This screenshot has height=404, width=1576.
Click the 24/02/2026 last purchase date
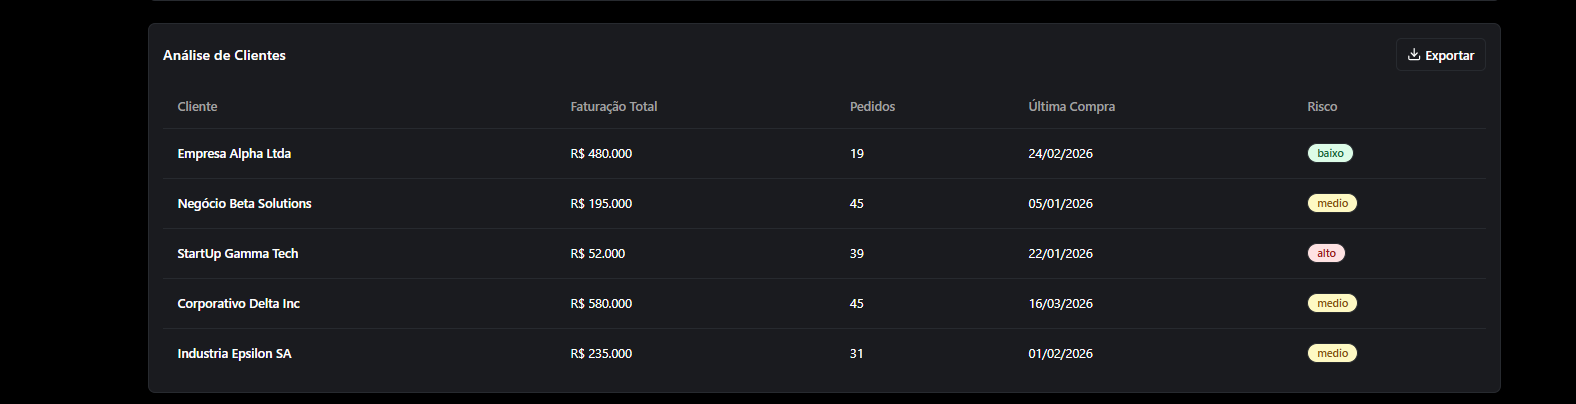1060,154
